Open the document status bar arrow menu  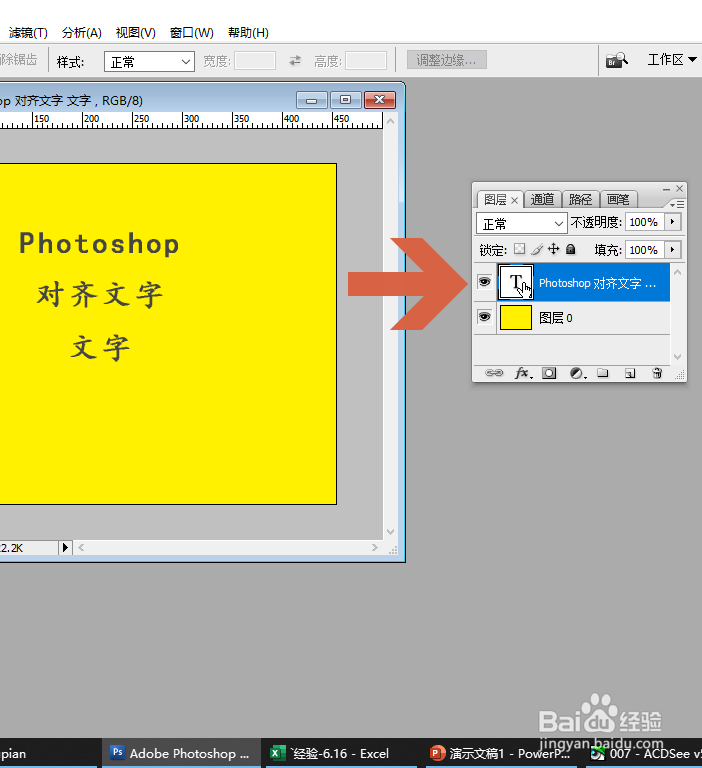[65, 548]
